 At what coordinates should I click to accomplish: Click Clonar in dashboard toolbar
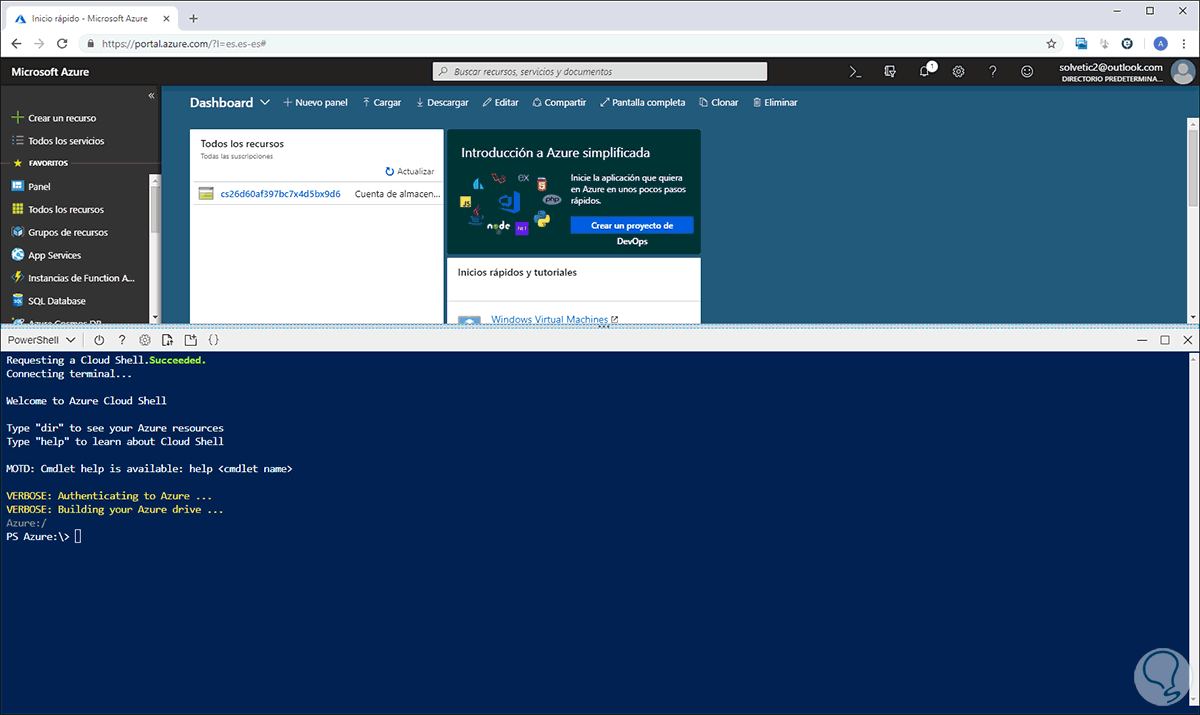click(718, 103)
